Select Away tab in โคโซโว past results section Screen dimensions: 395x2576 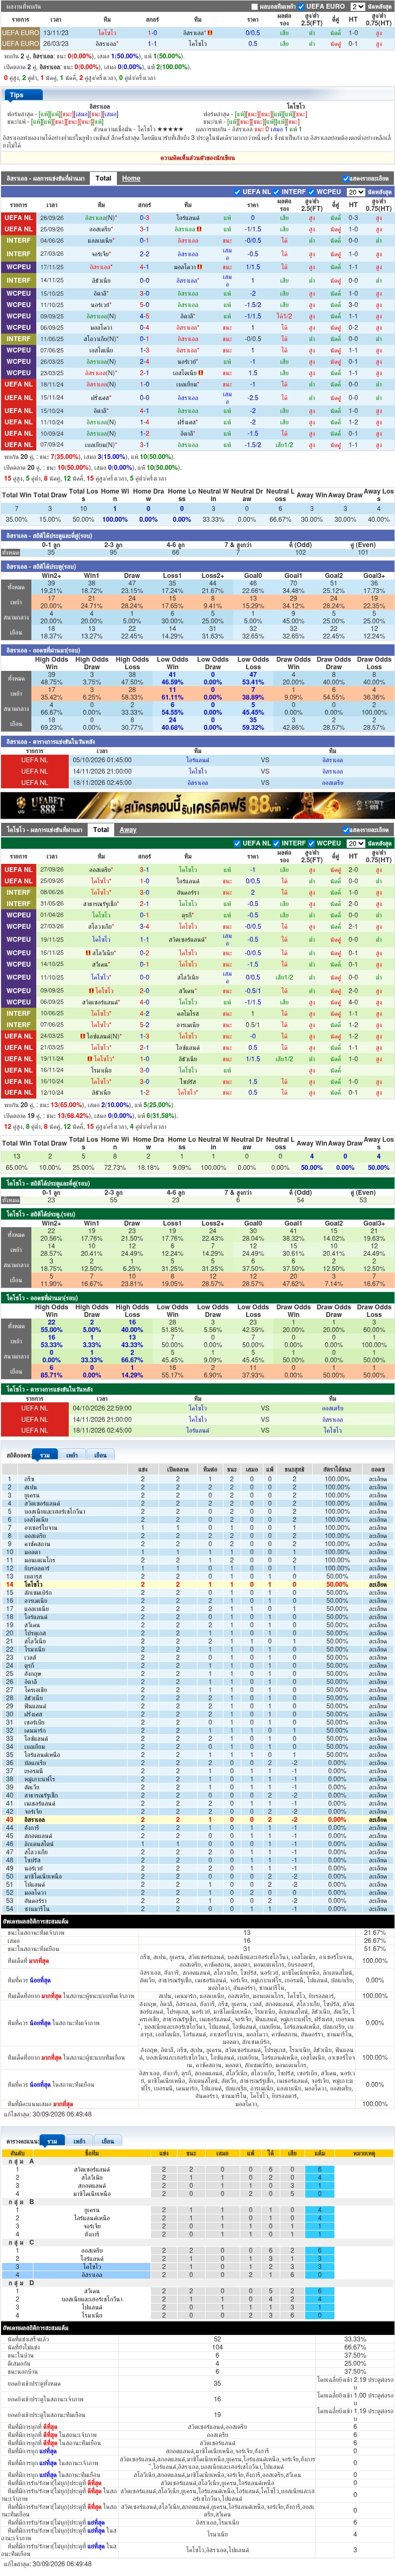click(x=128, y=829)
